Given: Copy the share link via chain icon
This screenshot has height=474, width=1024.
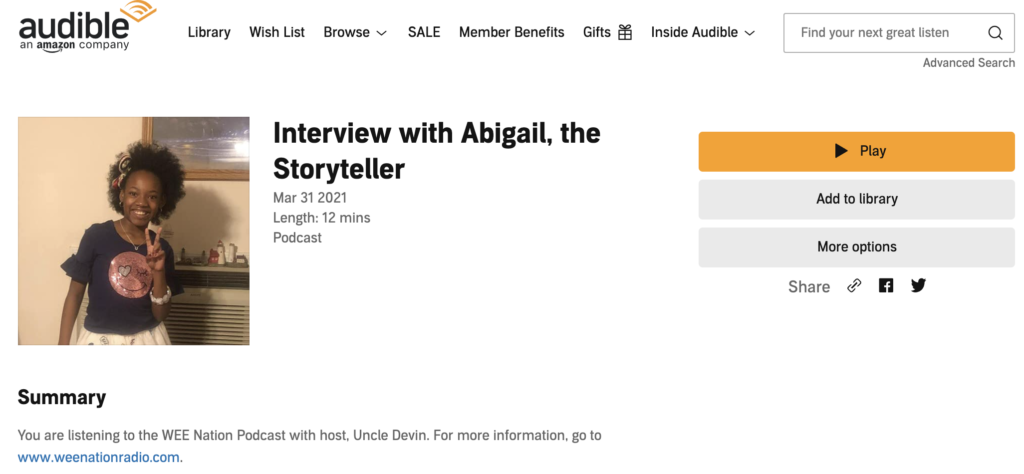Looking at the screenshot, I should pyautogui.click(x=854, y=286).
